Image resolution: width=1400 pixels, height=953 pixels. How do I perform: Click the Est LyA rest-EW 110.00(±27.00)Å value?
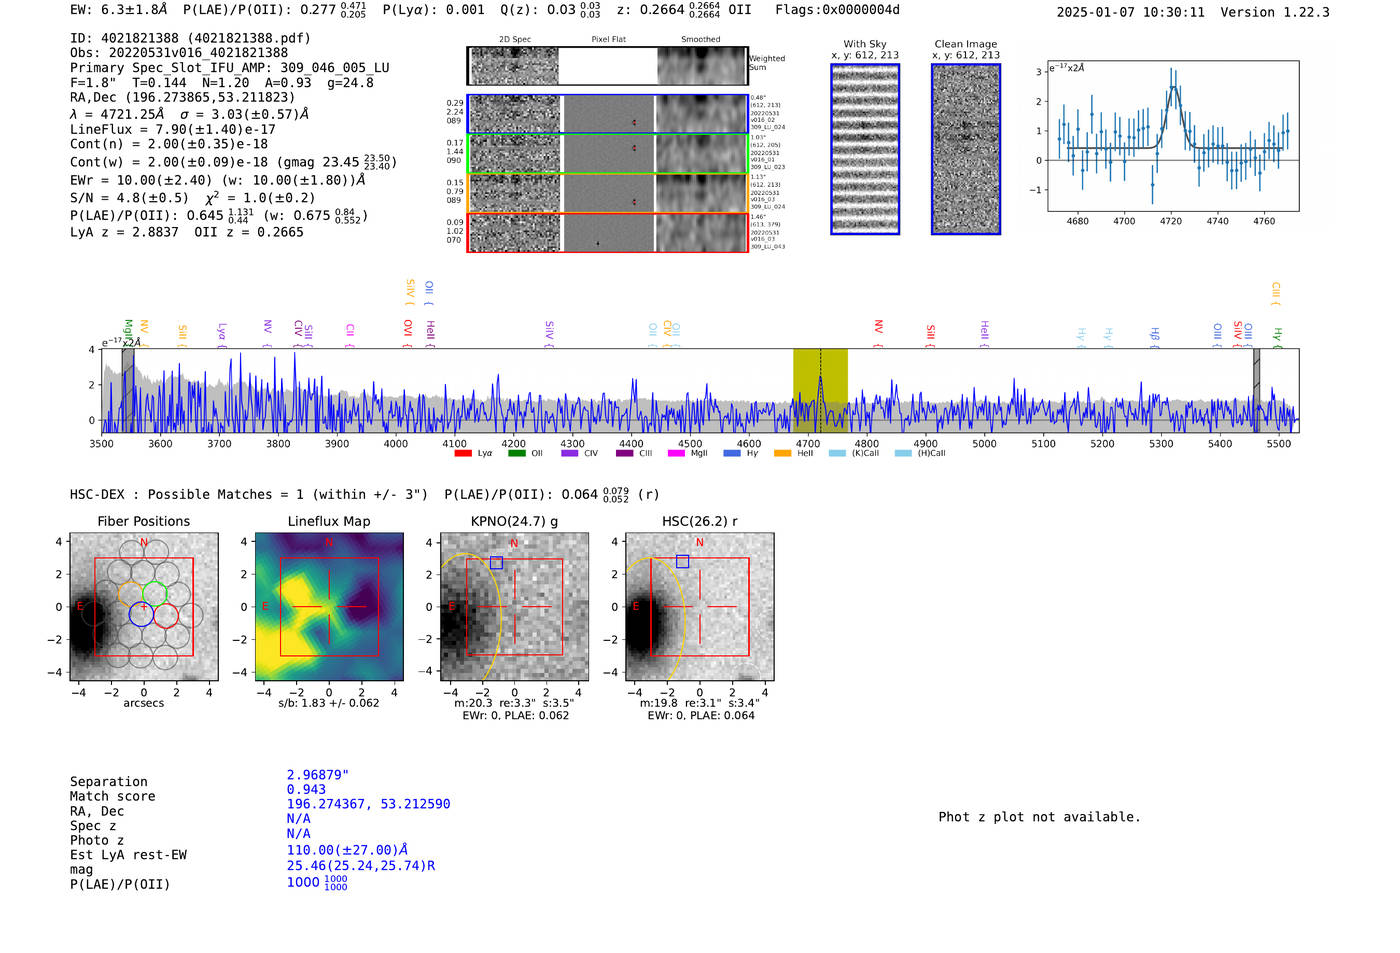pyautogui.click(x=347, y=851)
